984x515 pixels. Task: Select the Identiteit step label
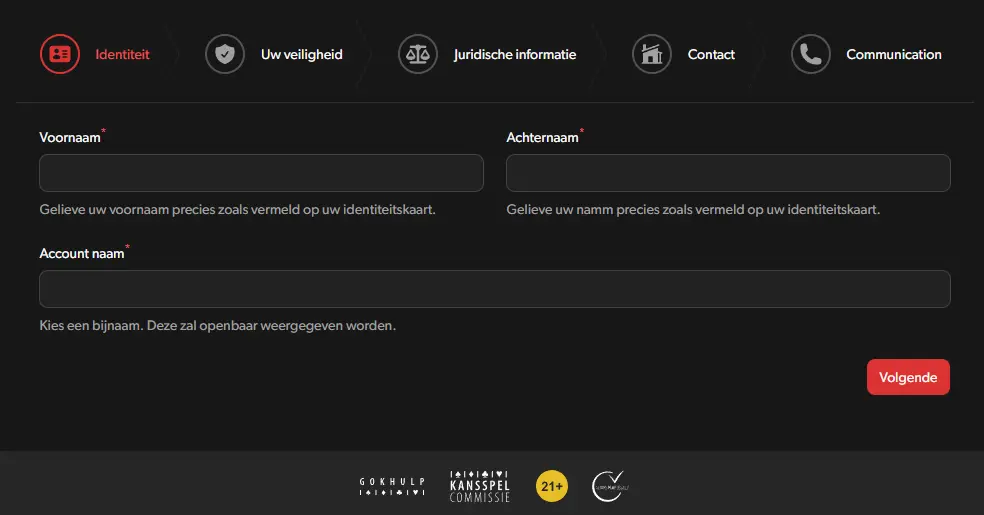coord(122,55)
